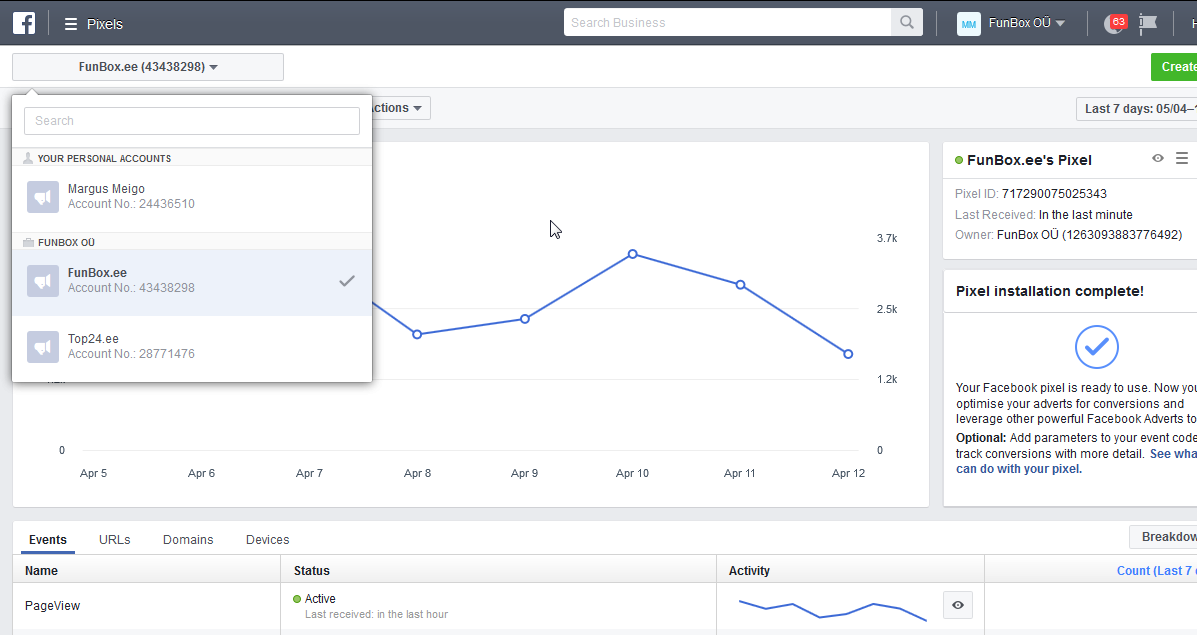Click the search magnifier button

pos(906,22)
